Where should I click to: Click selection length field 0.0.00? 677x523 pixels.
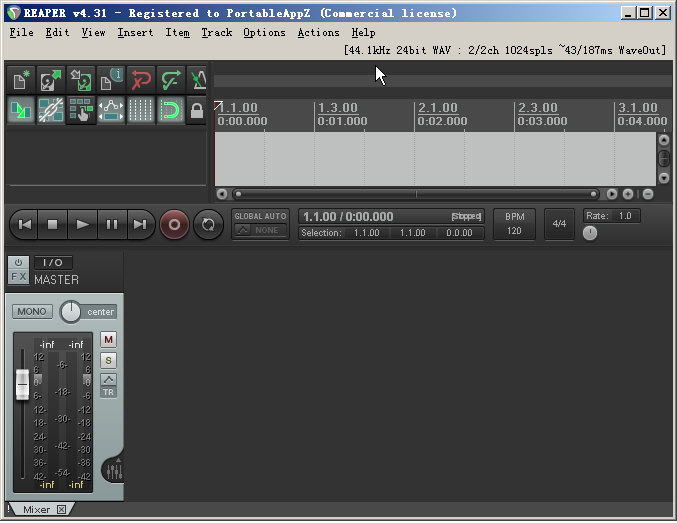tap(459, 233)
